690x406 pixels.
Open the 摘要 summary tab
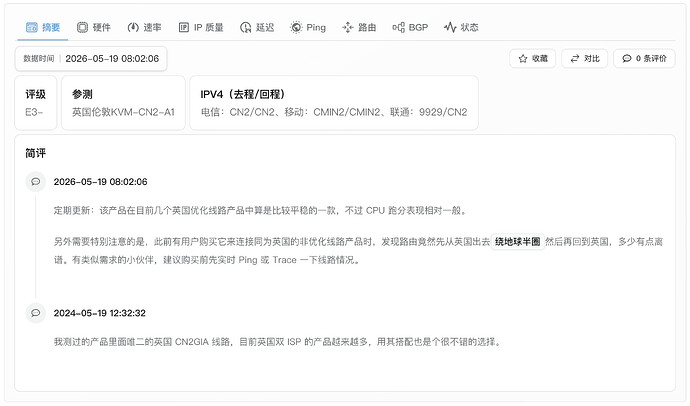(x=43, y=27)
